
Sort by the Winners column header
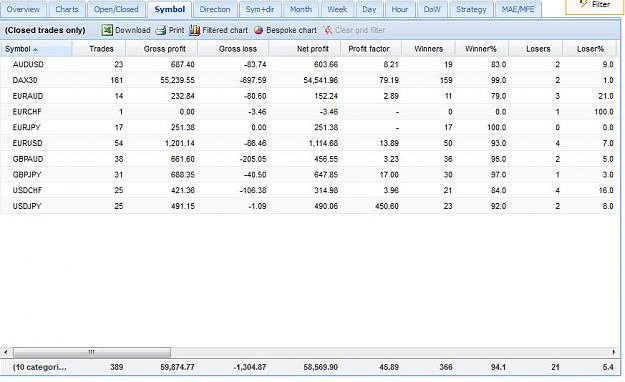coord(428,49)
